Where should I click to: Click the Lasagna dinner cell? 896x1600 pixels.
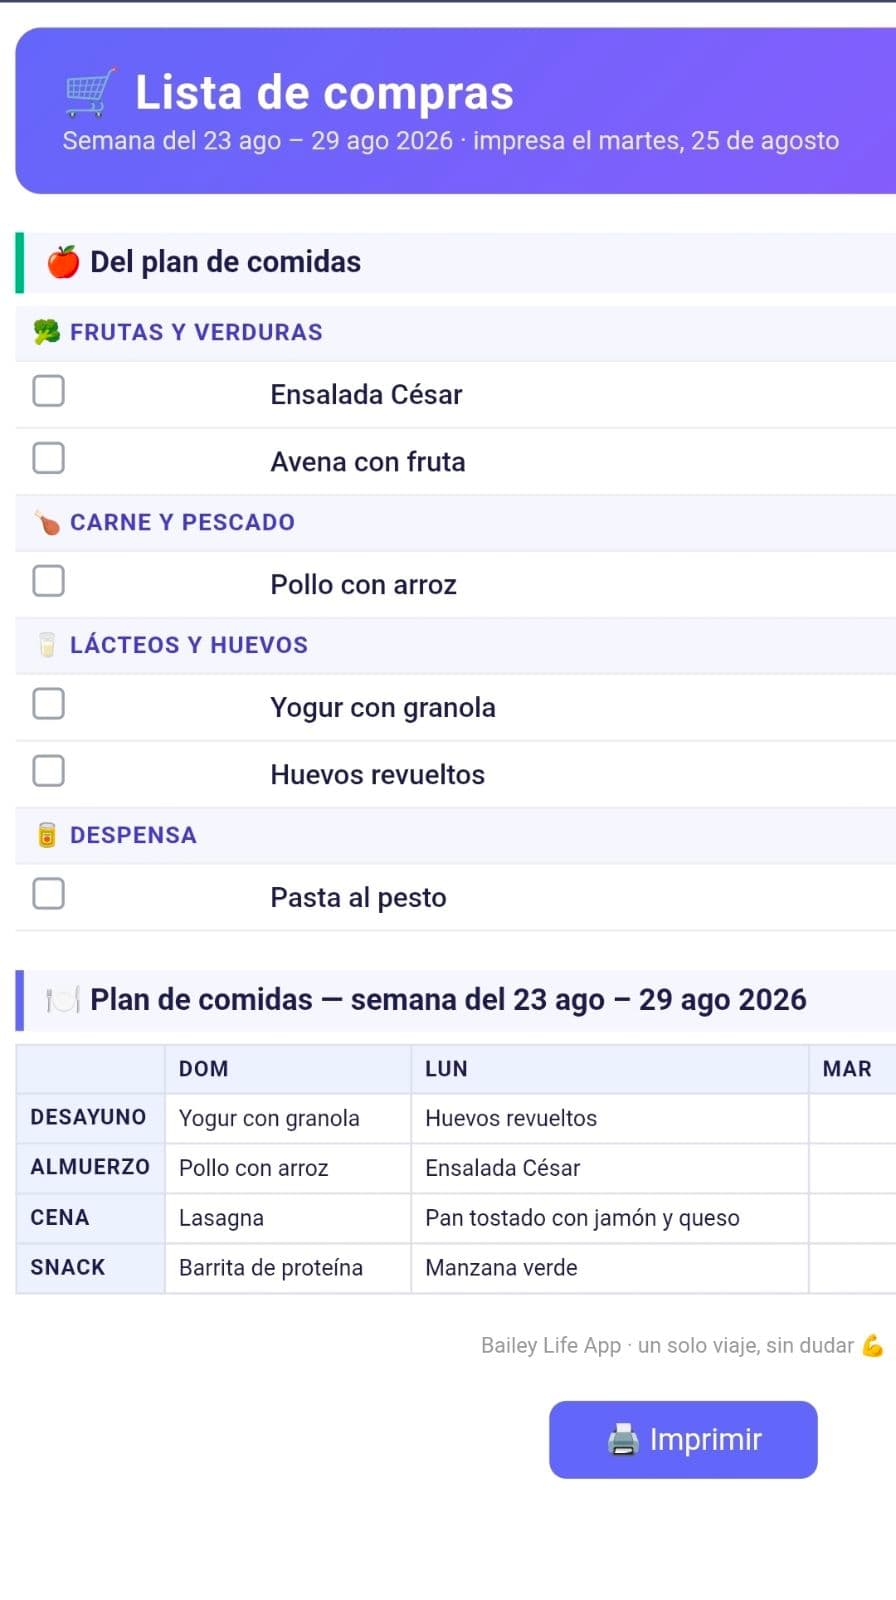click(288, 1218)
